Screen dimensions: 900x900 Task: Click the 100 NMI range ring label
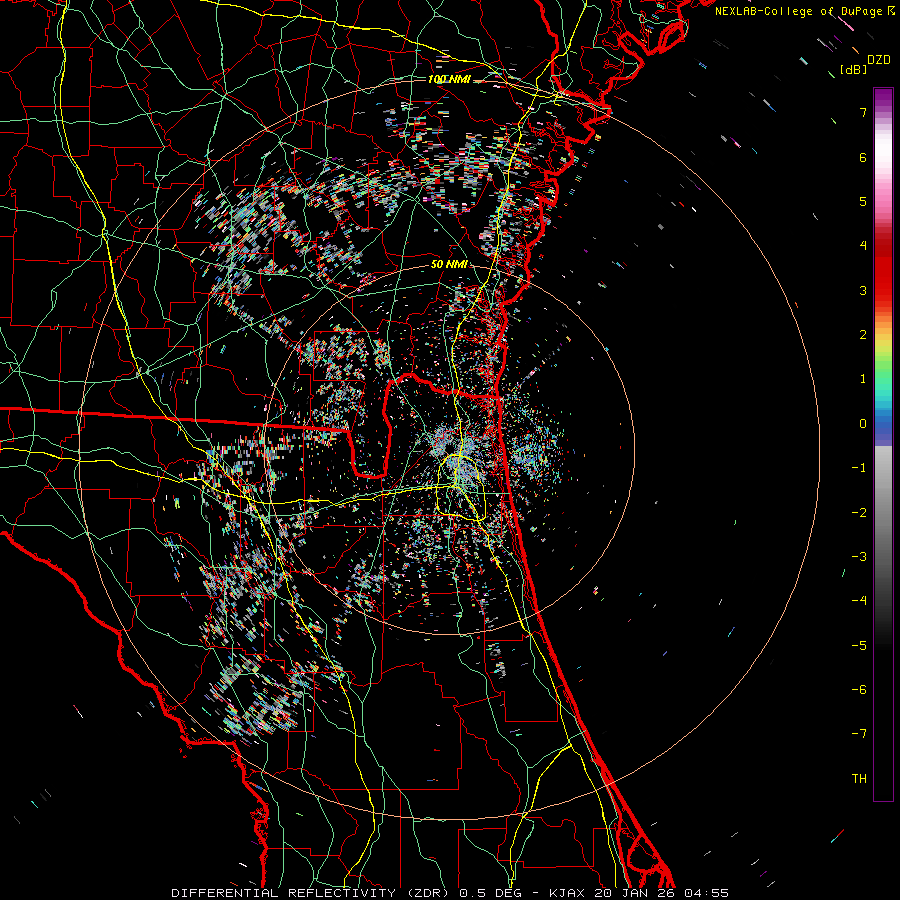(449, 79)
